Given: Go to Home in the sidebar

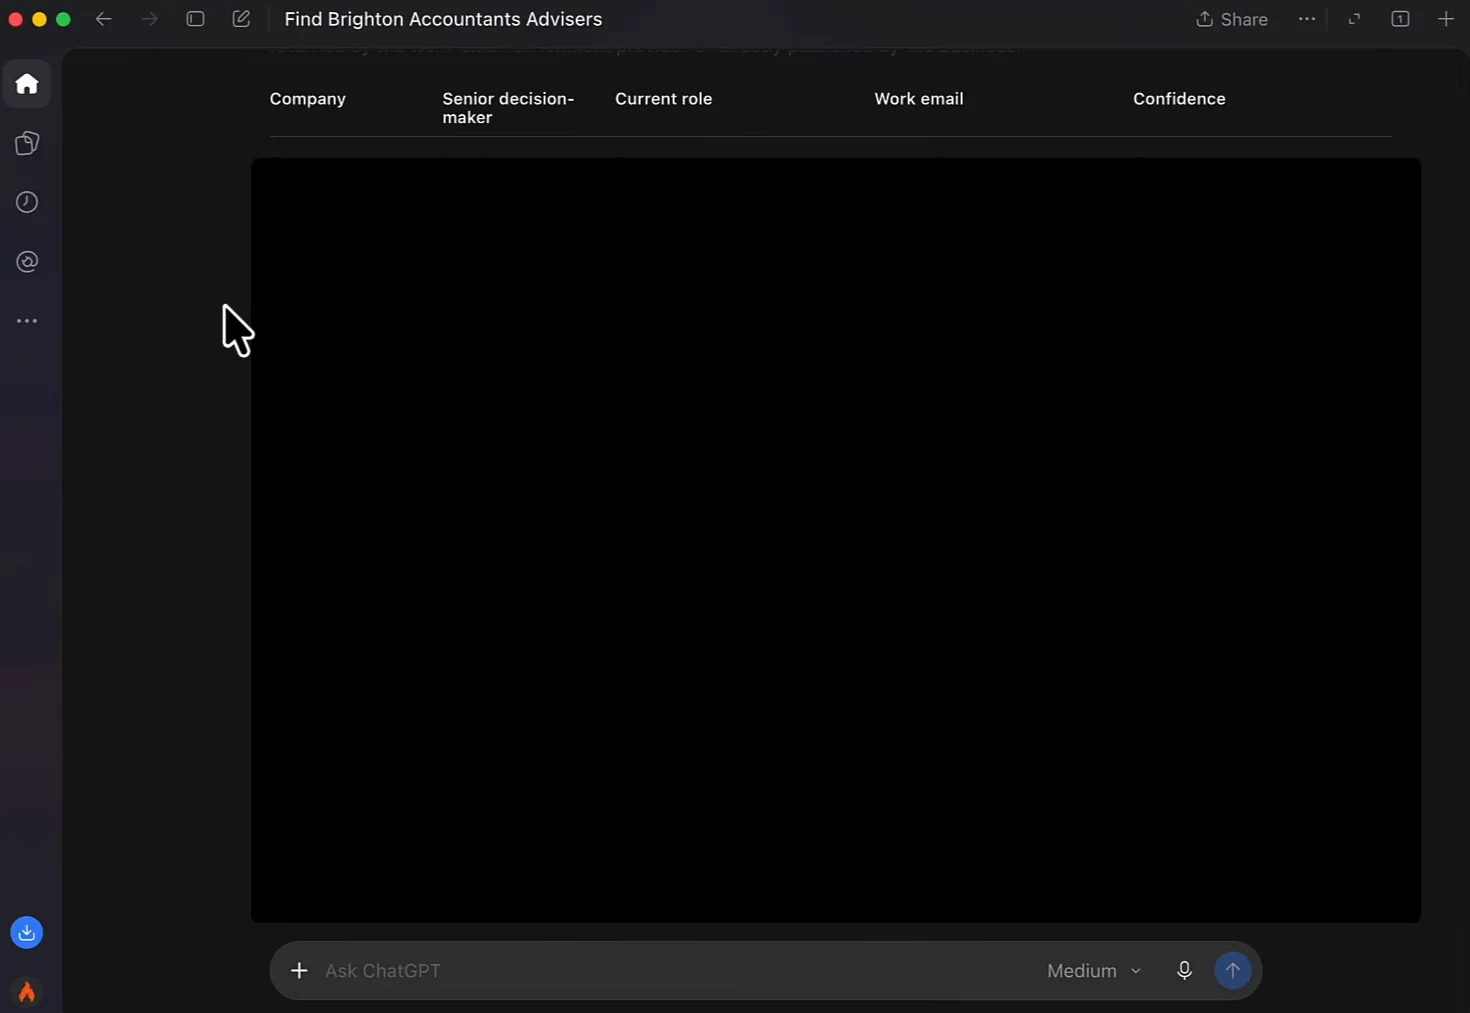Looking at the screenshot, I should (x=27, y=84).
